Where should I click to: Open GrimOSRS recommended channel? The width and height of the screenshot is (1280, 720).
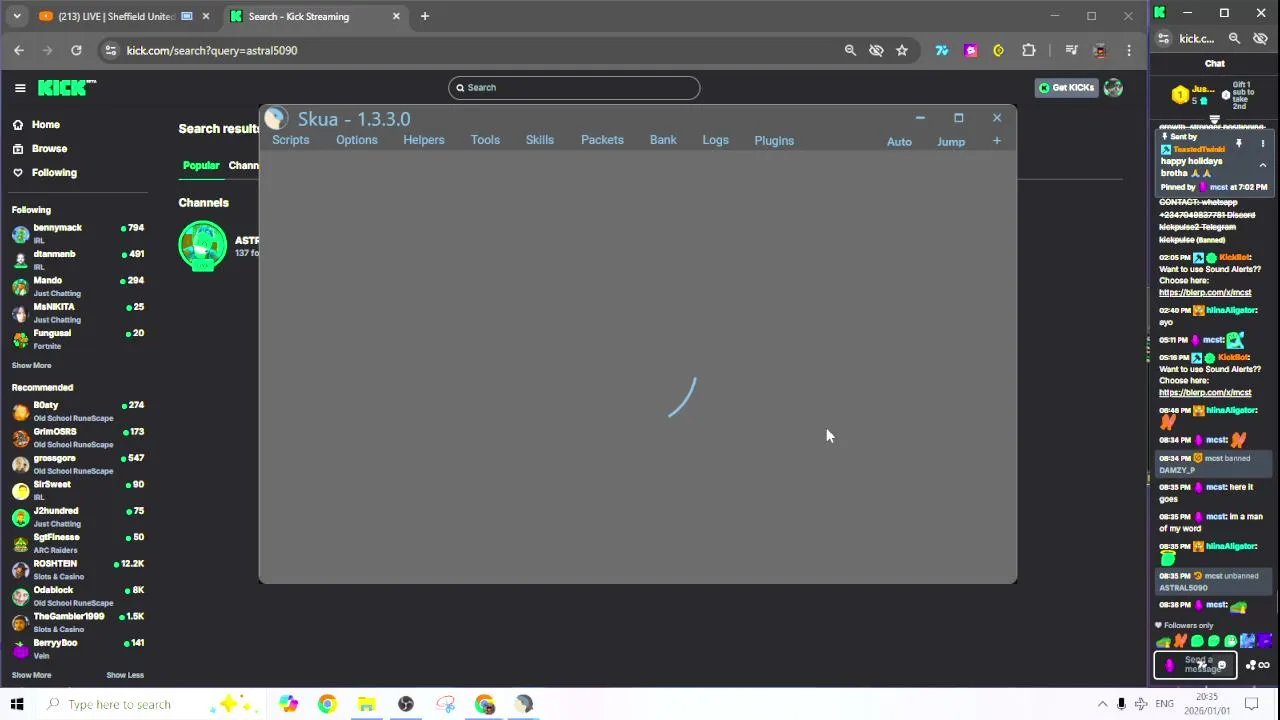coord(78,437)
